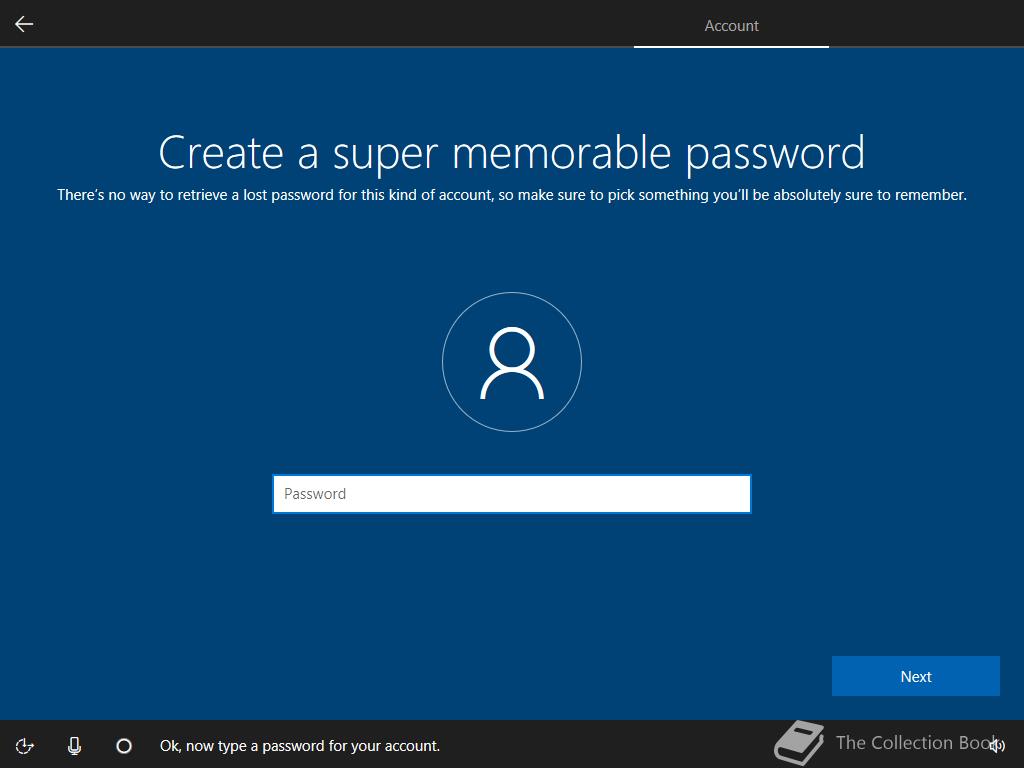Toggle the Cortana microphone icon
The width and height of the screenshot is (1024, 768).
click(x=74, y=746)
